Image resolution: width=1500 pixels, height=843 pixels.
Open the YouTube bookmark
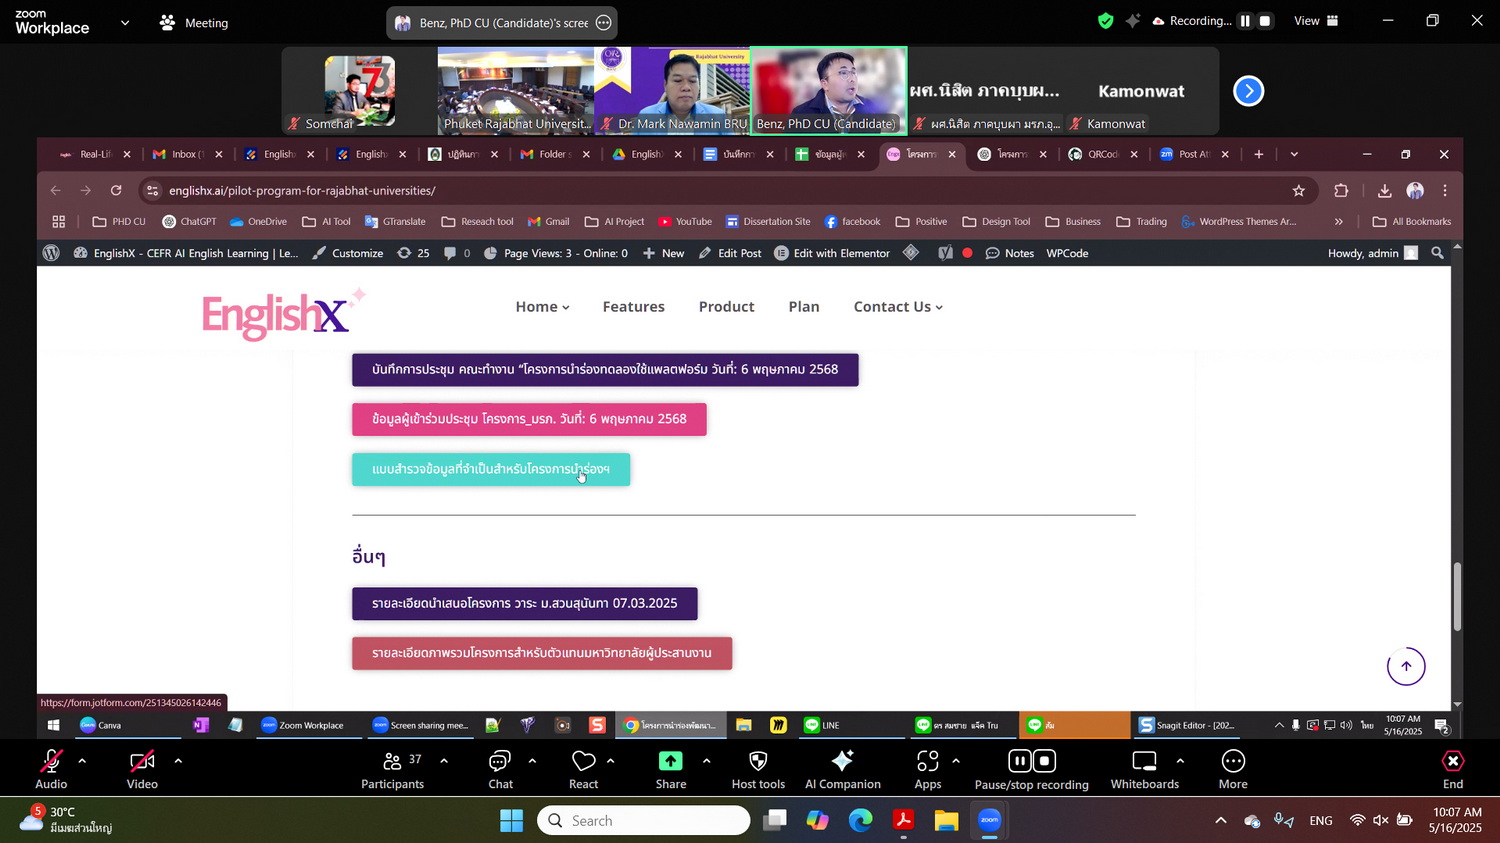[685, 221]
